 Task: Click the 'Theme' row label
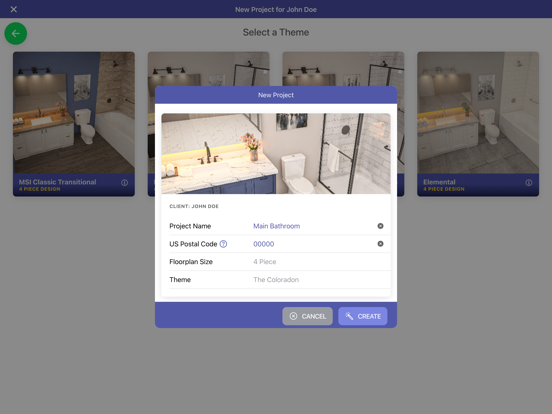pyautogui.click(x=180, y=280)
